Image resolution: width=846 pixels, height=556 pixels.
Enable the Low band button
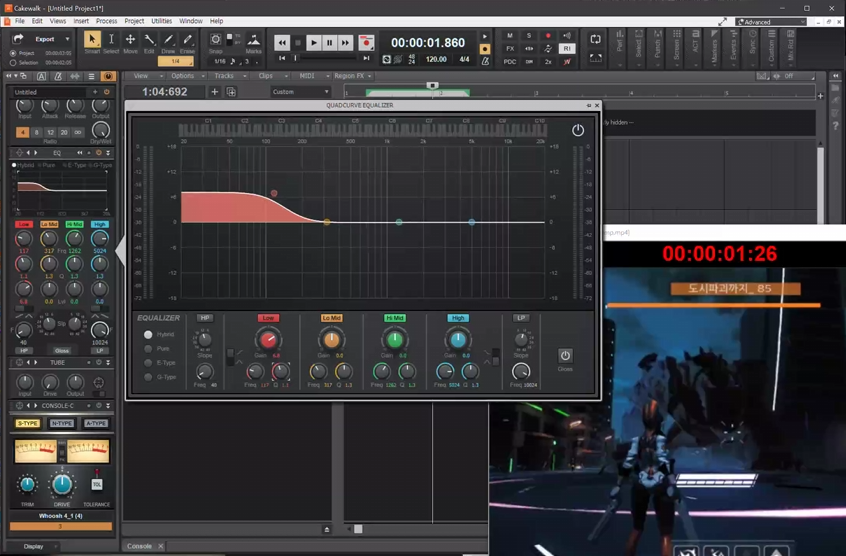pos(268,318)
